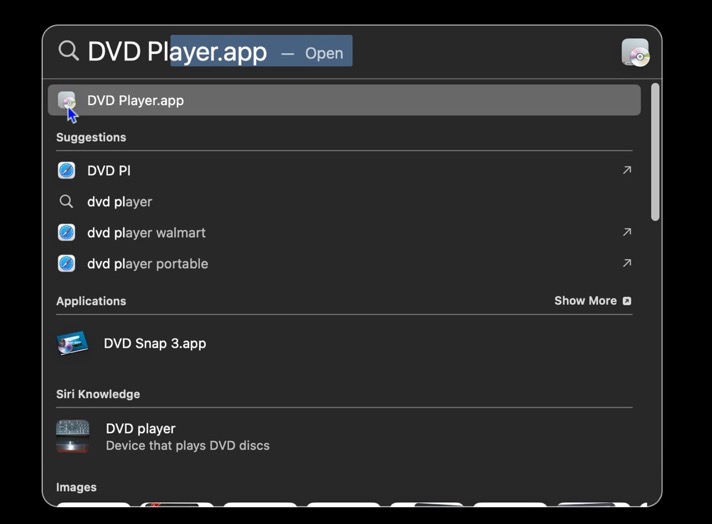
Task: Click the results list vertical scrollbar
Action: pyautogui.click(x=655, y=152)
